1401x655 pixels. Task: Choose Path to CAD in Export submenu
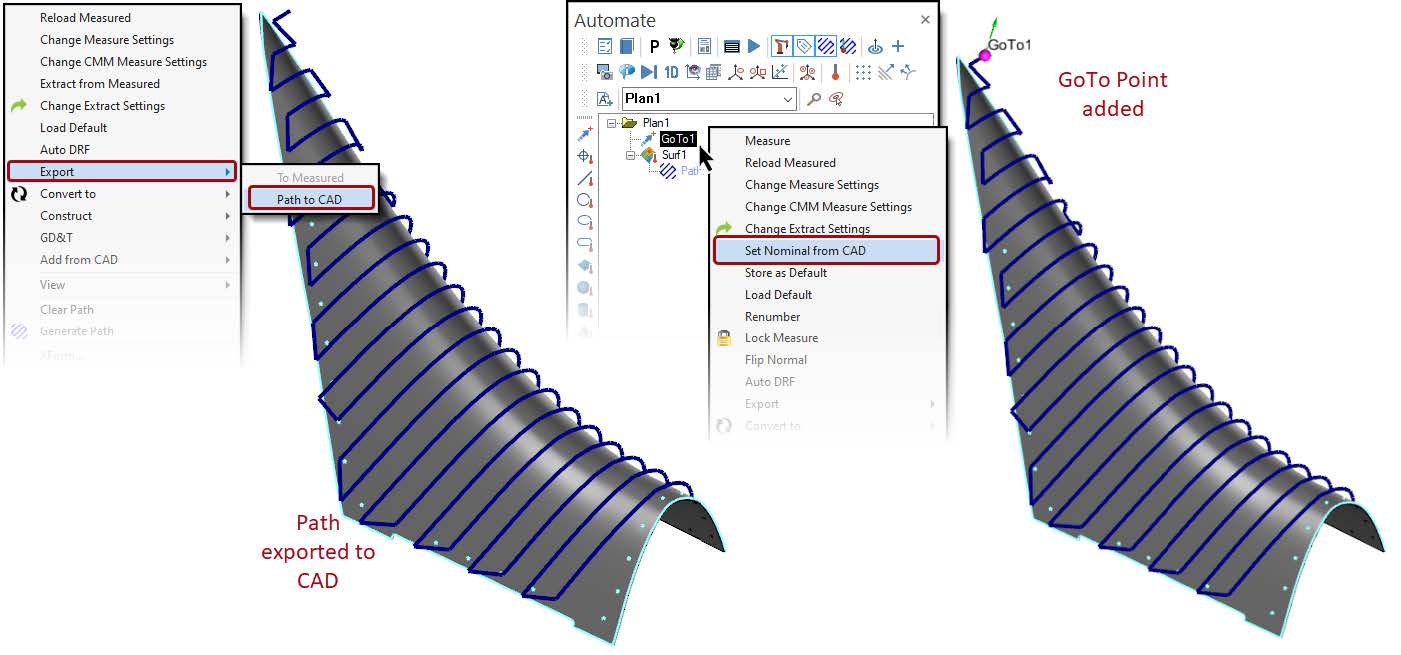tap(310, 200)
